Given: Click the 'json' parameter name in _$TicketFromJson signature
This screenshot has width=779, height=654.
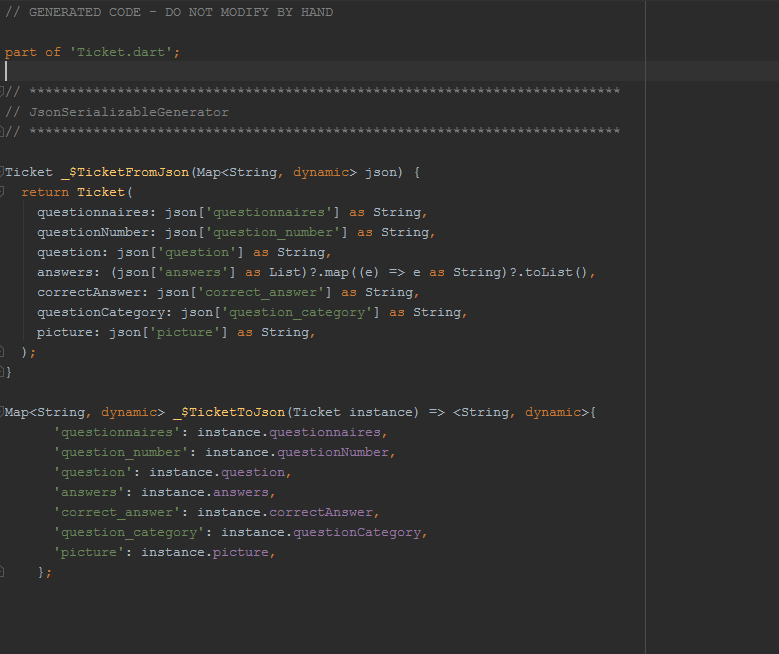Looking at the screenshot, I should 381,172.
